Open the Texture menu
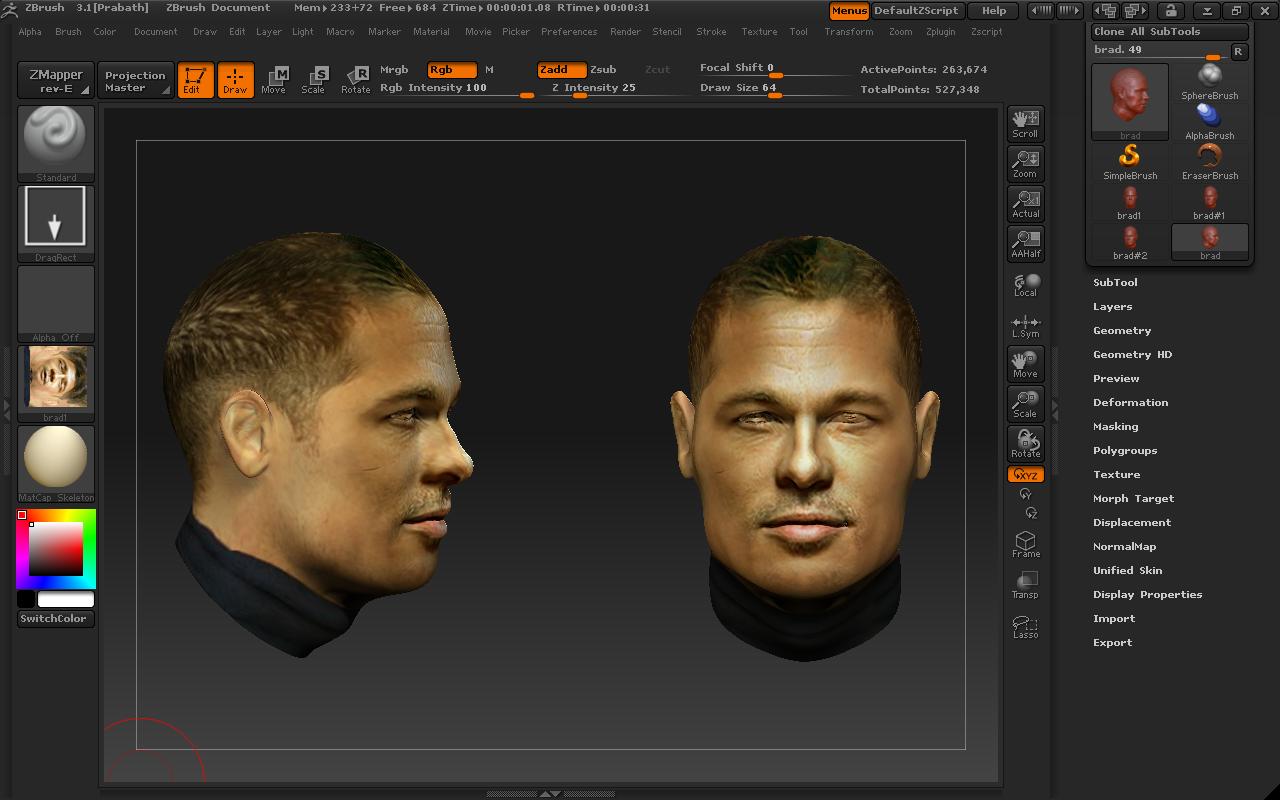The height and width of the screenshot is (800, 1280). tap(759, 32)
